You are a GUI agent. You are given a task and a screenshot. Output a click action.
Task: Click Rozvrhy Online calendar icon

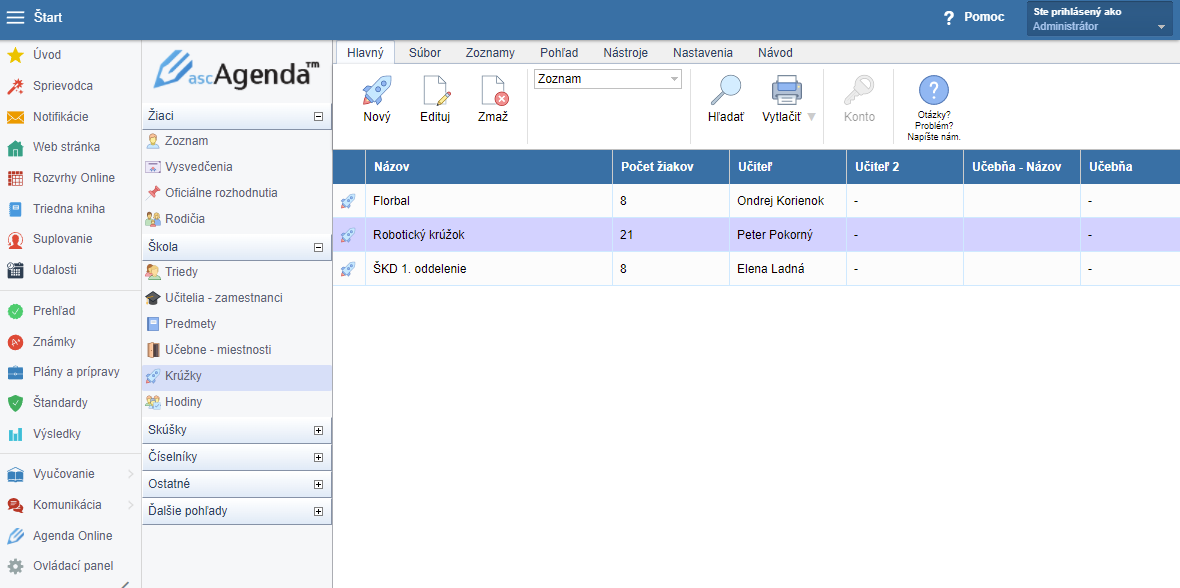15,178
